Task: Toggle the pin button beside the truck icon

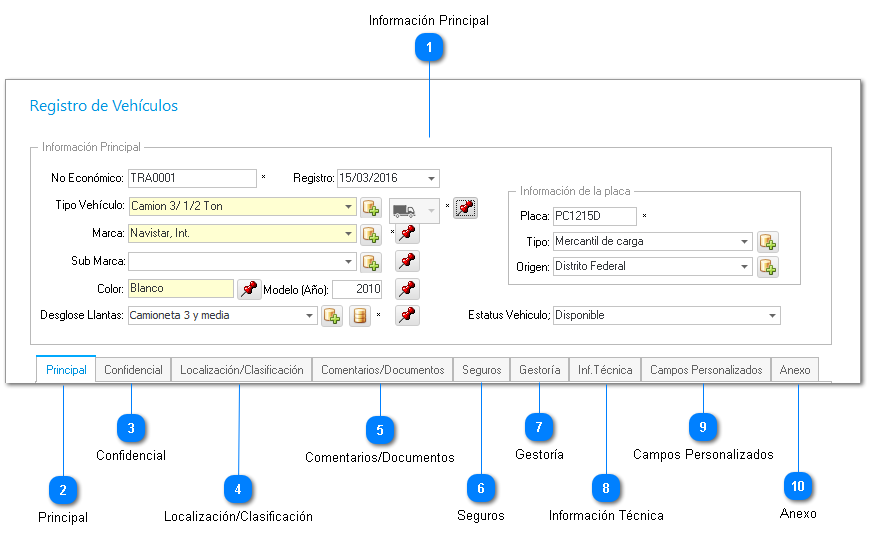Action: [465, 207]
